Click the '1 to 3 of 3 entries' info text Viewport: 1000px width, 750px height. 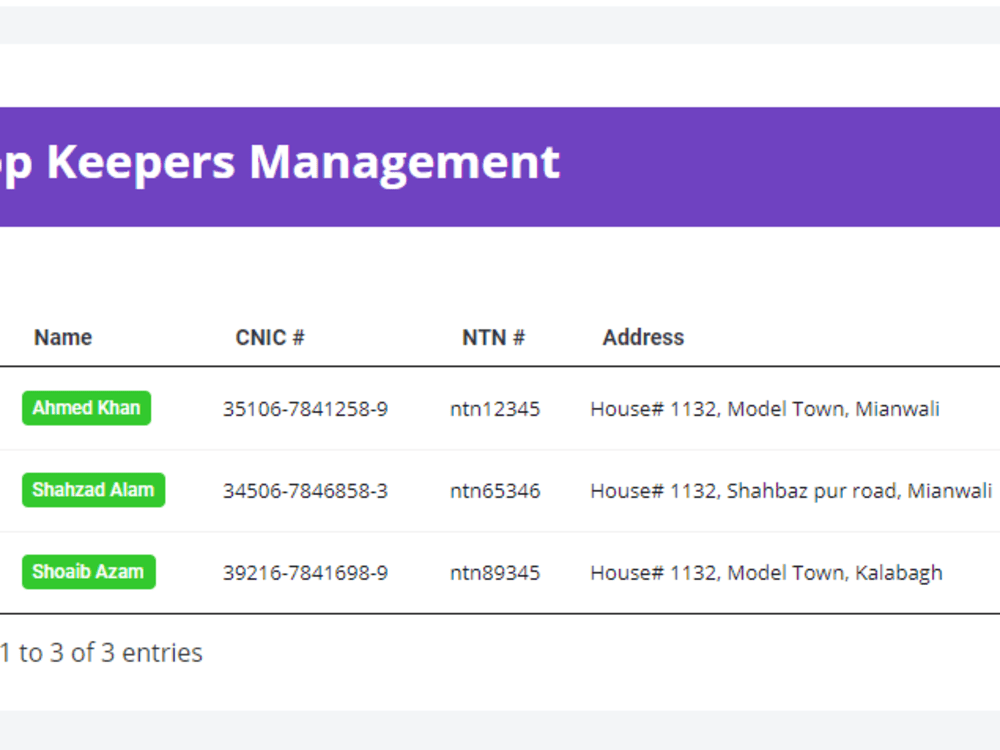tap(101, 653)
